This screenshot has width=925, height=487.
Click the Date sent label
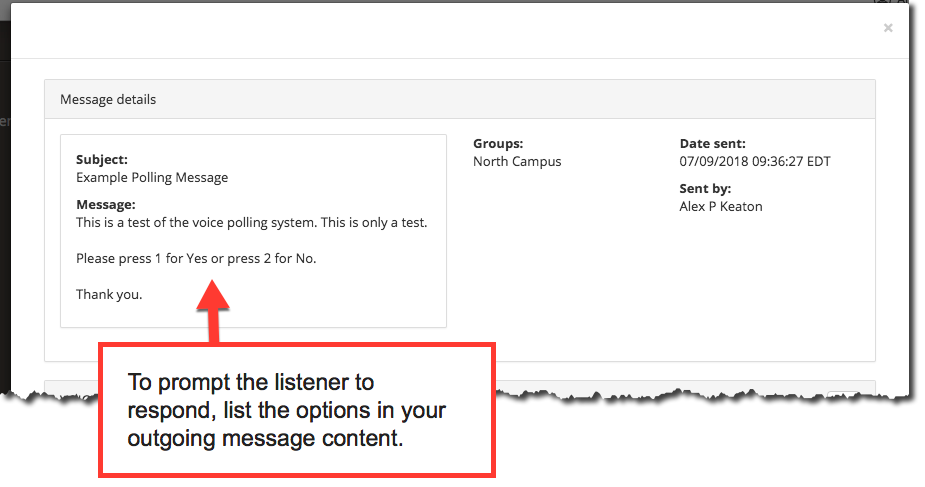713,143
